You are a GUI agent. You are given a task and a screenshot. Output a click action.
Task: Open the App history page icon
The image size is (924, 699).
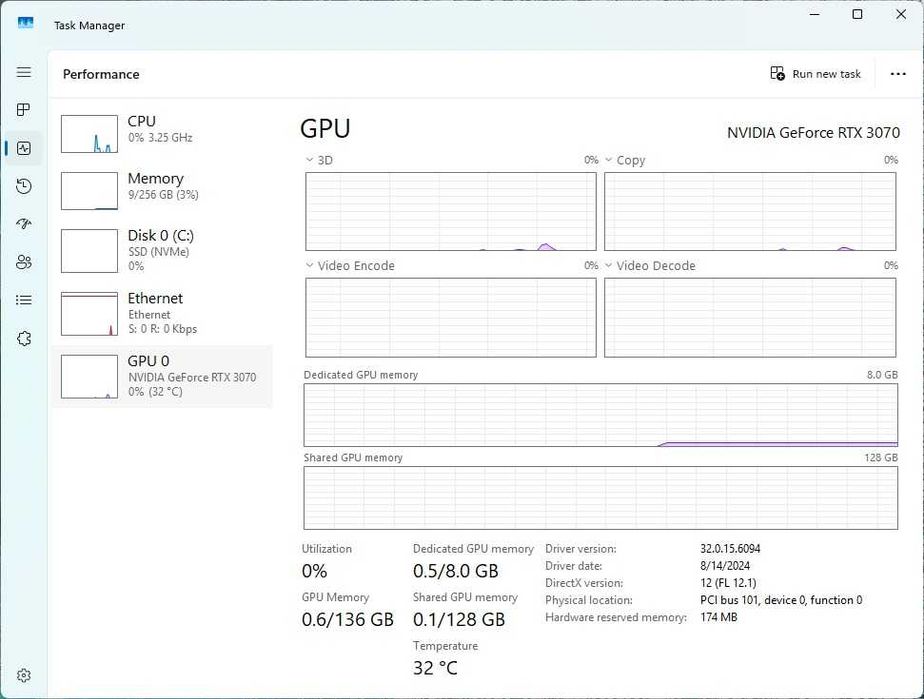[24, 186]
